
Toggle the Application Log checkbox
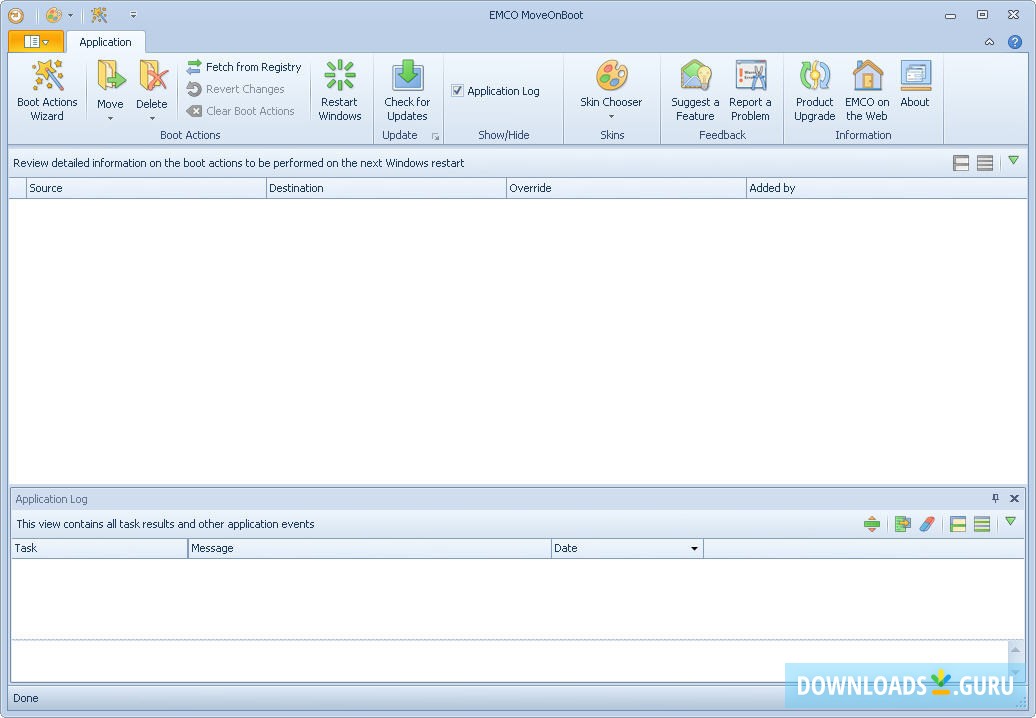click(457, 90)
